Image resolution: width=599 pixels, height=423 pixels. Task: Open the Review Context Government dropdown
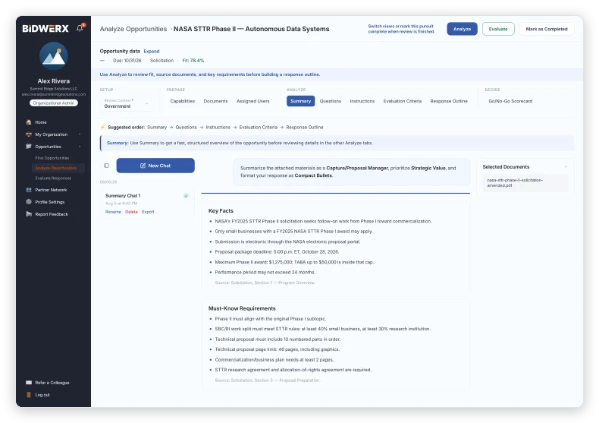click(x=126, y=104)
